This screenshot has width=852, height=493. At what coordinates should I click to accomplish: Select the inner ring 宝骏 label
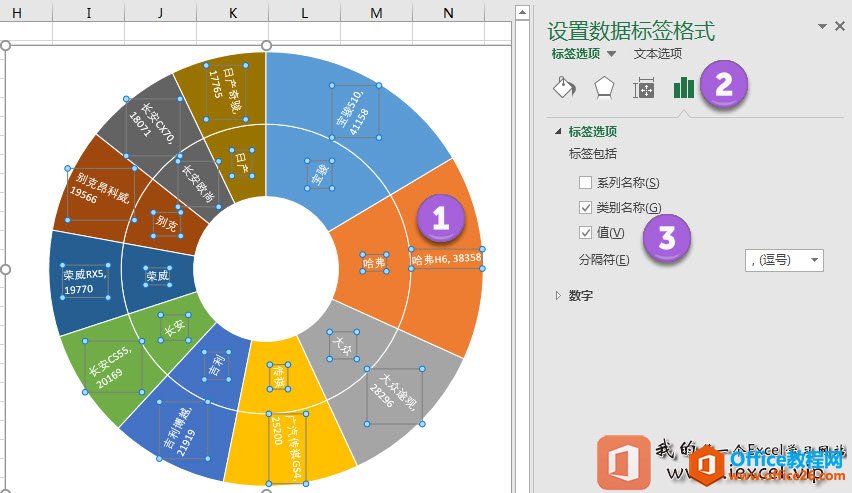[320, 174]
